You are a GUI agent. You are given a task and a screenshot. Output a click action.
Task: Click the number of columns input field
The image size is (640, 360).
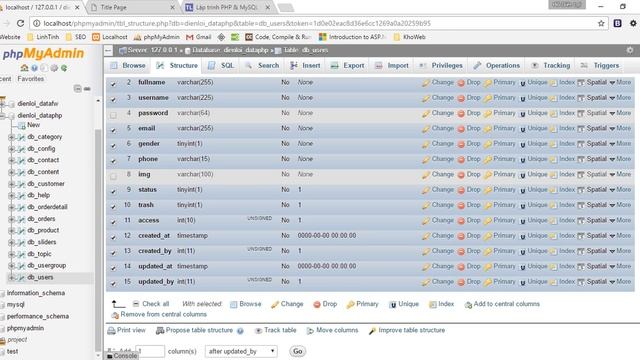coord(150,351)
